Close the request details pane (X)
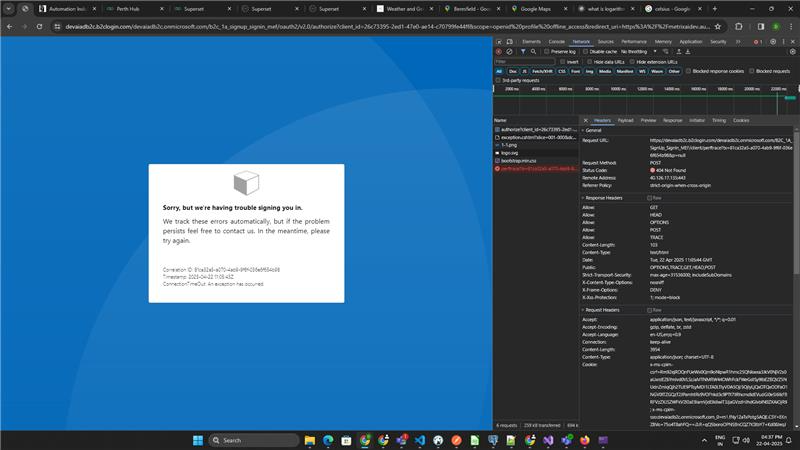Image resolution: width=800 pixels, height=450 pixels. click(x=586, y=120)
